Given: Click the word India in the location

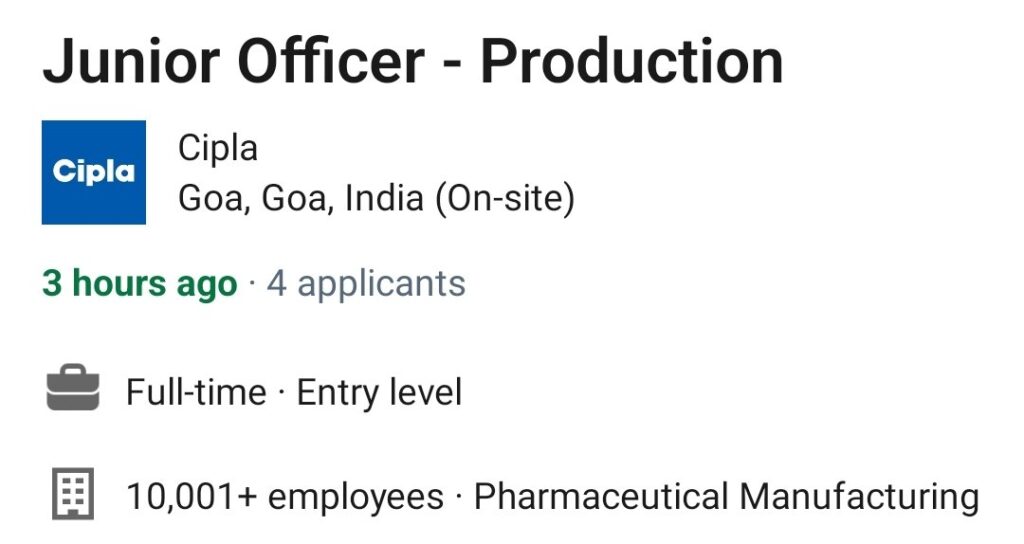Looking at the screenshot, I should [384, 198].
